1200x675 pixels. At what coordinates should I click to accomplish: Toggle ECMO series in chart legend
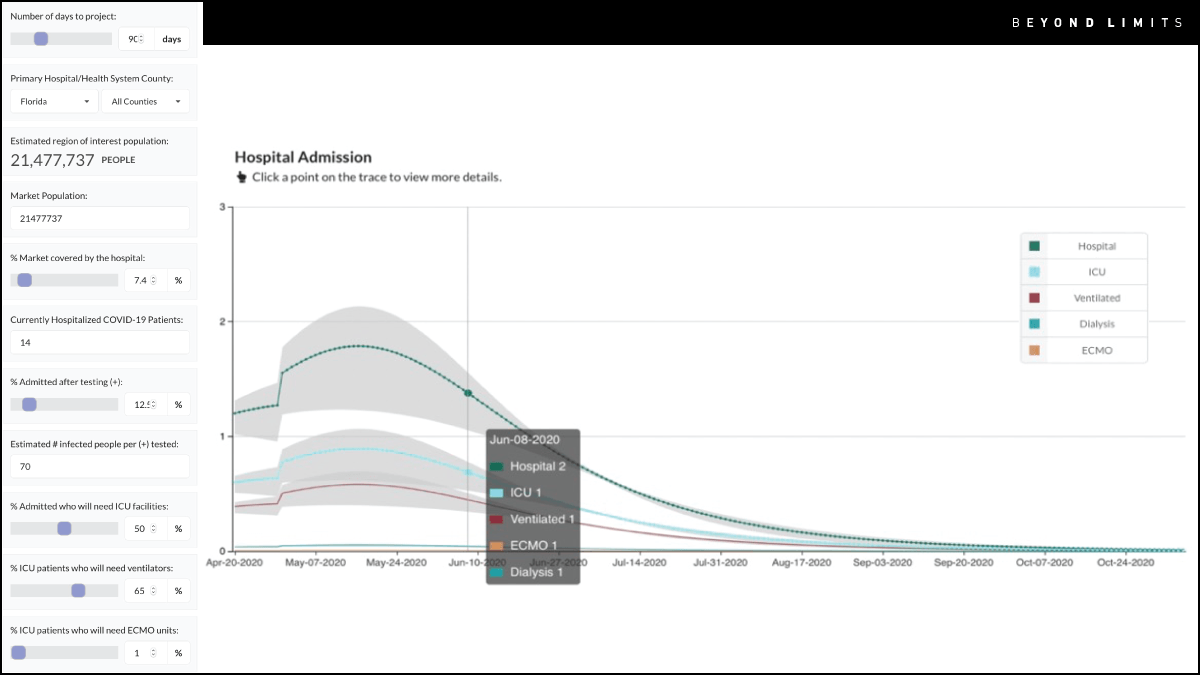[x=1084, y=350]
